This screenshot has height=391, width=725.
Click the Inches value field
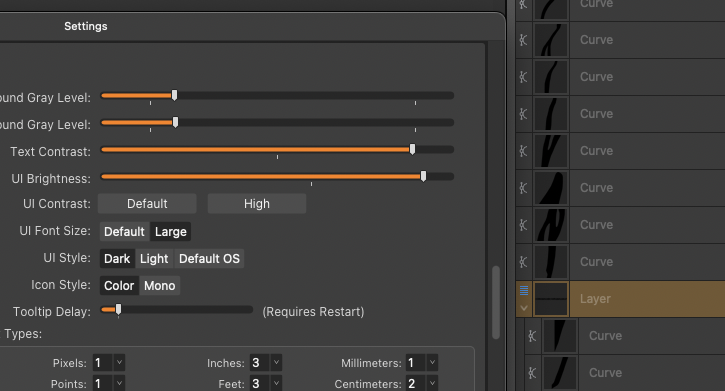[260, 363]
